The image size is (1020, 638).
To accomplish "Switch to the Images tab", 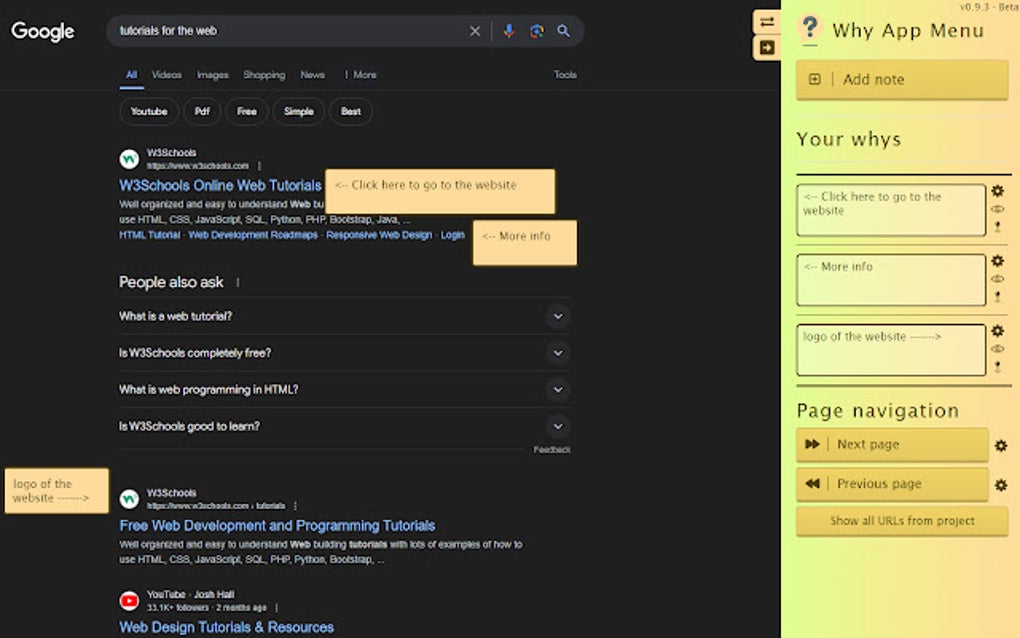I will coord(212,74).
